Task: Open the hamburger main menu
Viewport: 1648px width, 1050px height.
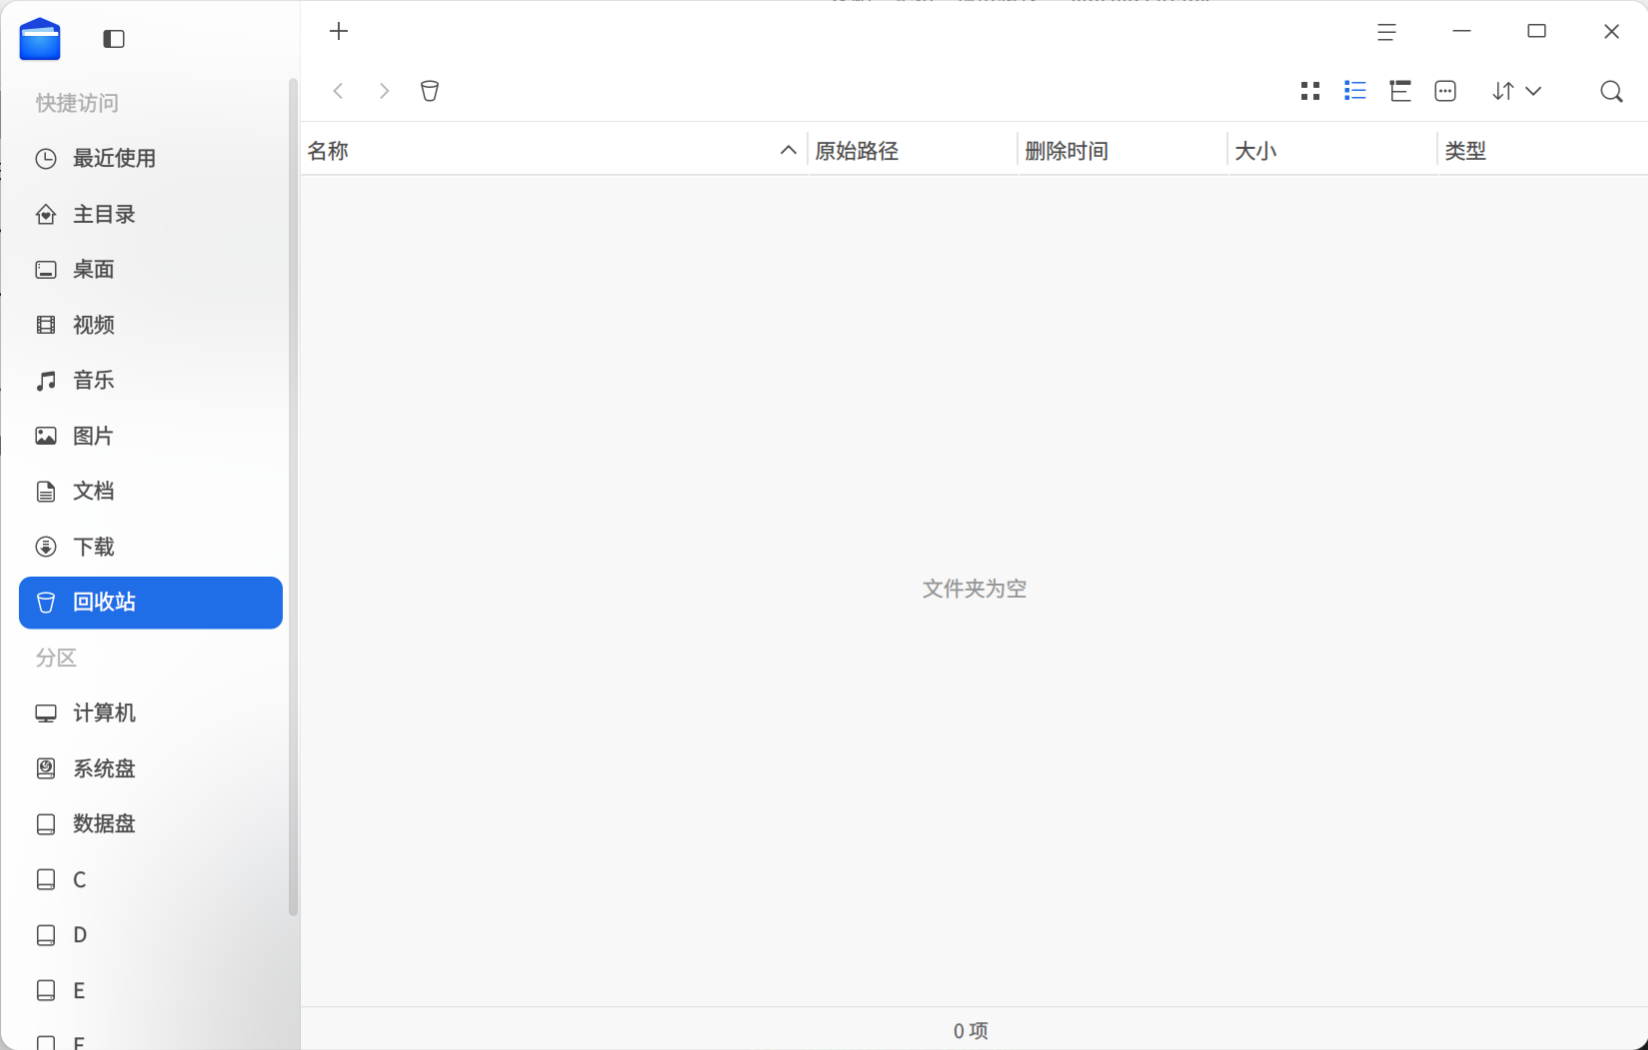Action: pos(1386,32)
